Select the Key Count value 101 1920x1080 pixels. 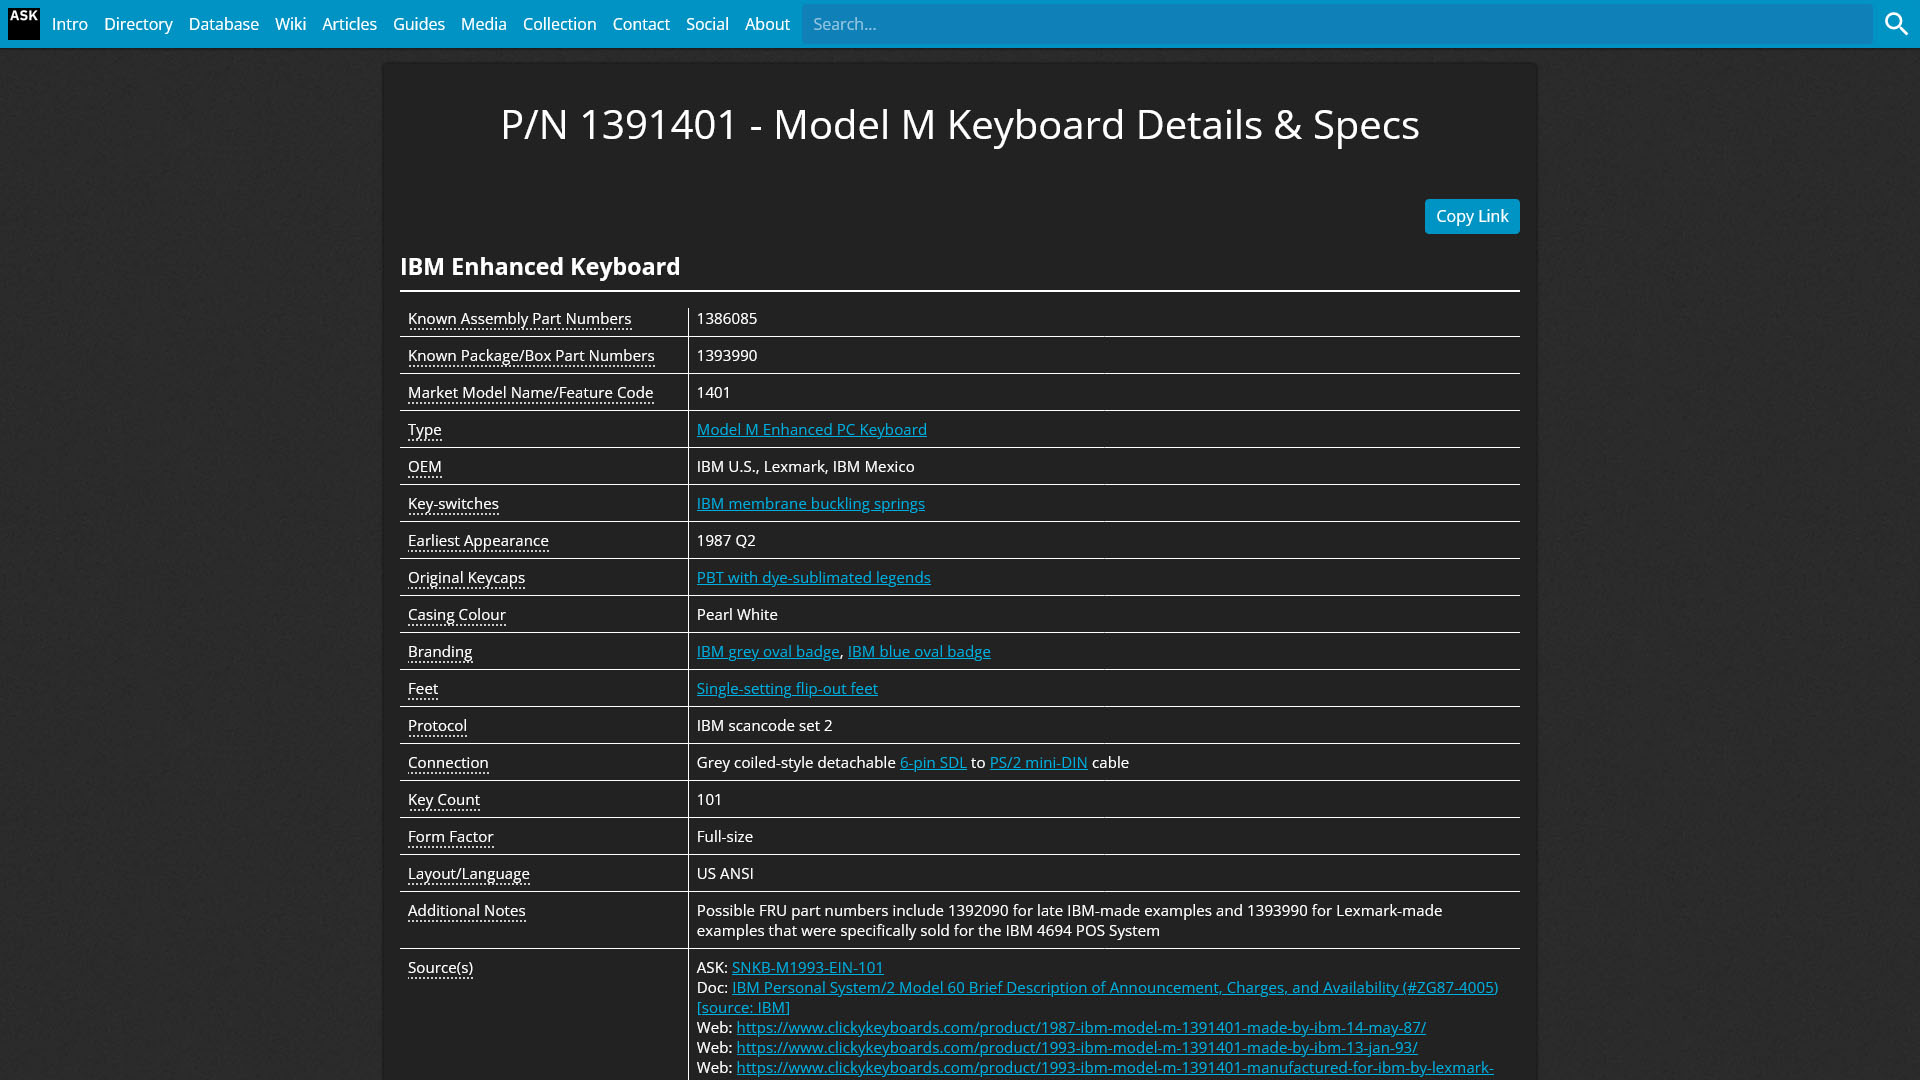pyautogui.click(x=709, y=799)
